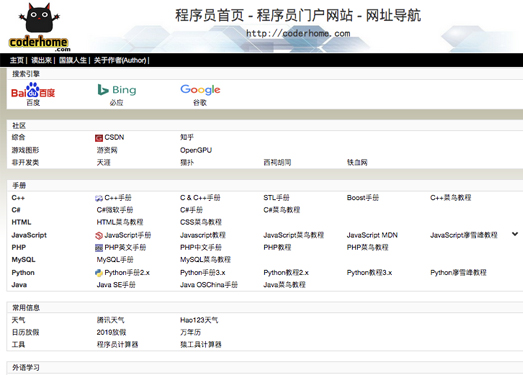Open the Java OSChina手册 link
This screenshot has width=523, height=375.
(x=209, y=285)
